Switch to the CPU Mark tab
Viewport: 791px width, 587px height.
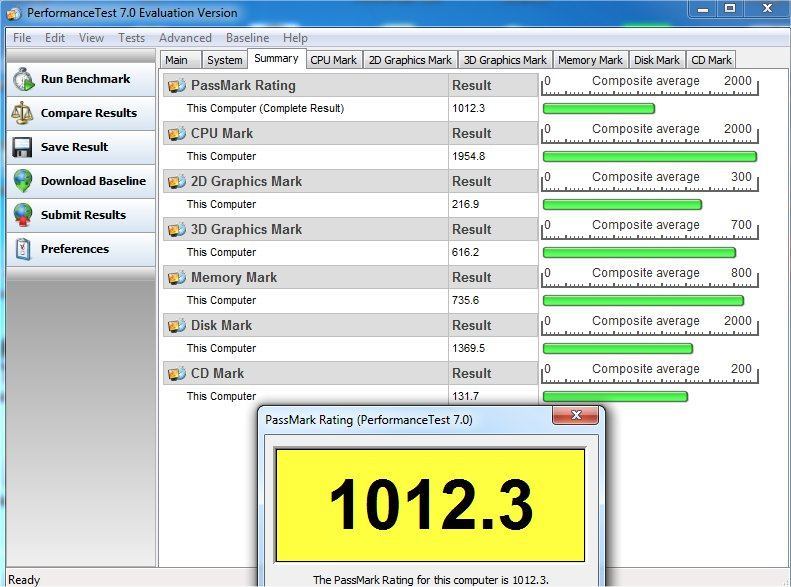(x=333, y=60)
